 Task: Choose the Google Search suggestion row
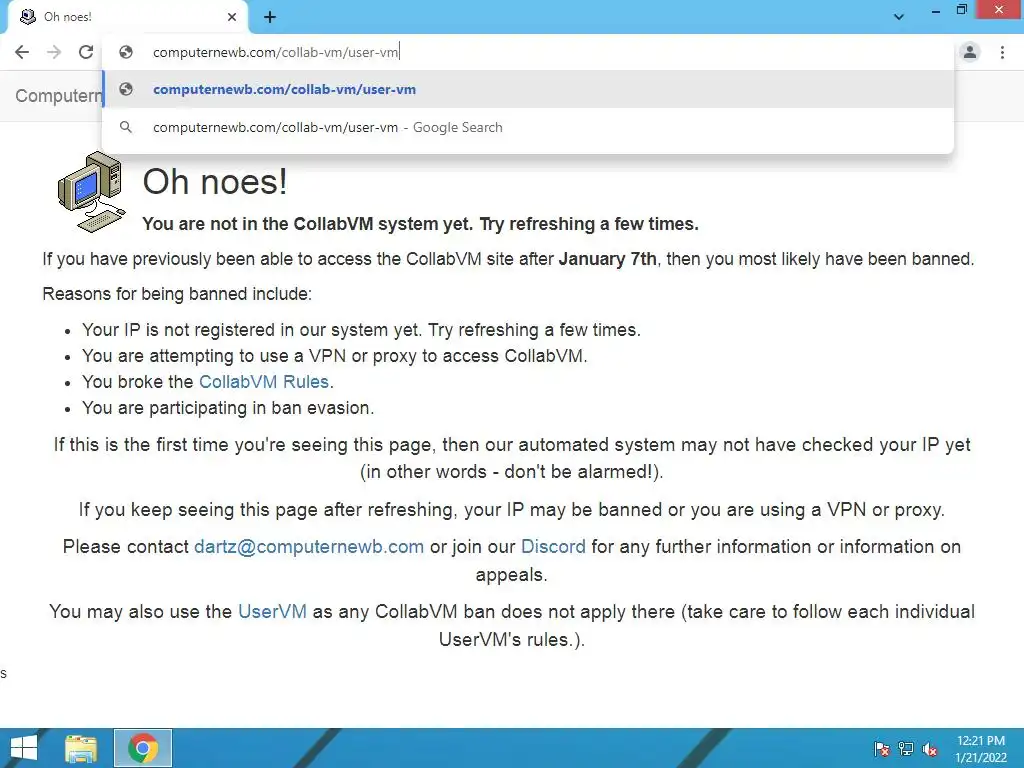point(528,127)
